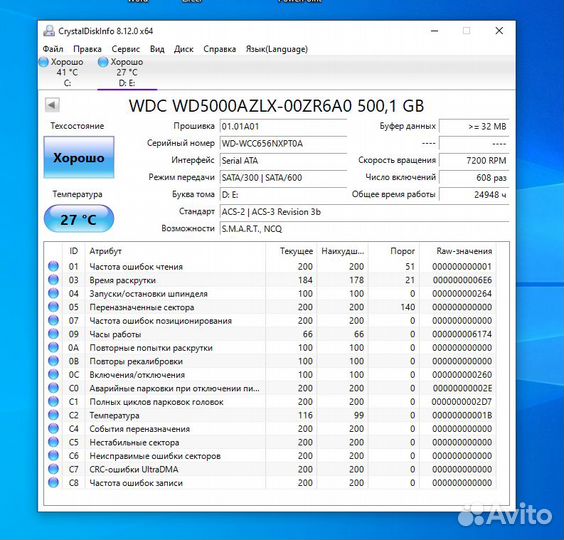Viewport: 564px width, 540px height.
Task: Select raw value 0000000006E6
Action: point(462,280)
